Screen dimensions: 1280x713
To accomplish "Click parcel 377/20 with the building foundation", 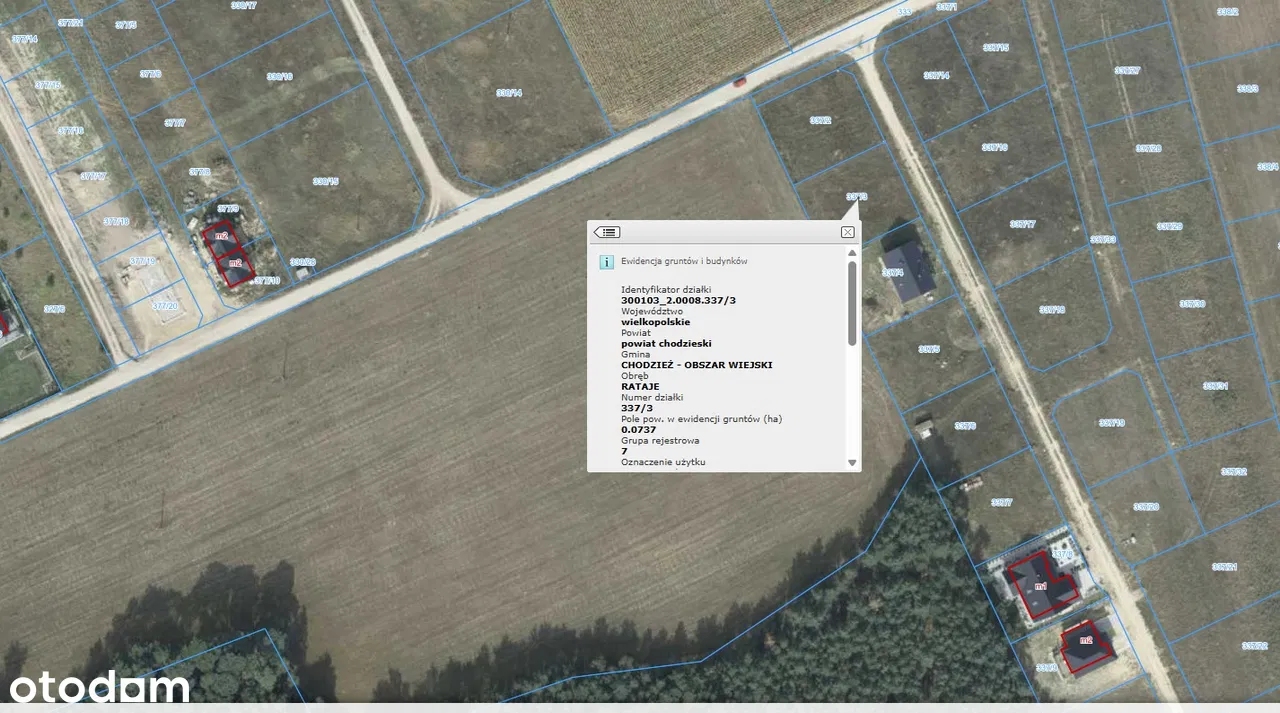I will [x=165, y=306].
